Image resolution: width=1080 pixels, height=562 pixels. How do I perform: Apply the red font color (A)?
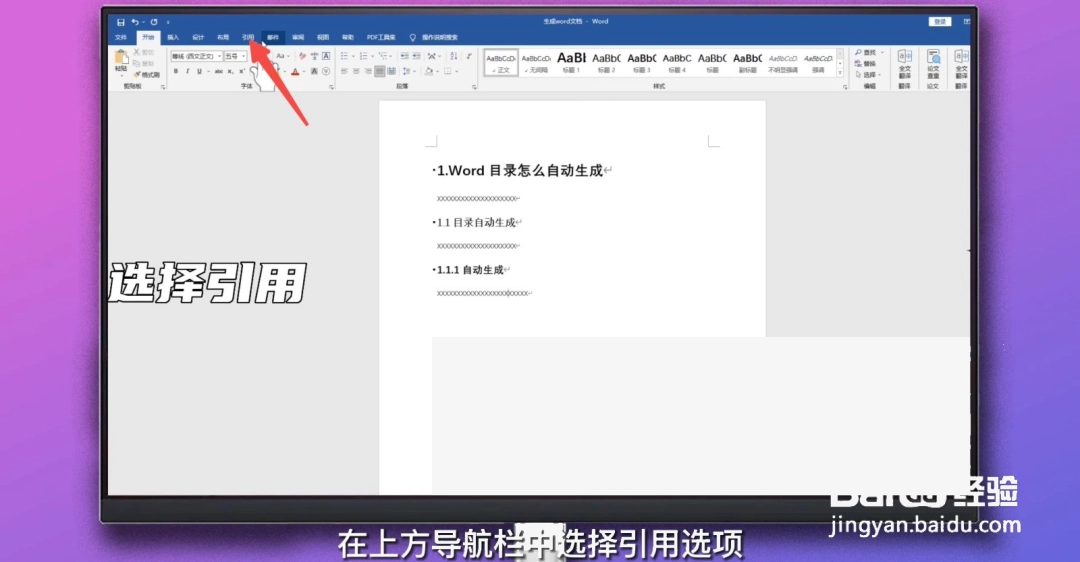click(295, 71)
